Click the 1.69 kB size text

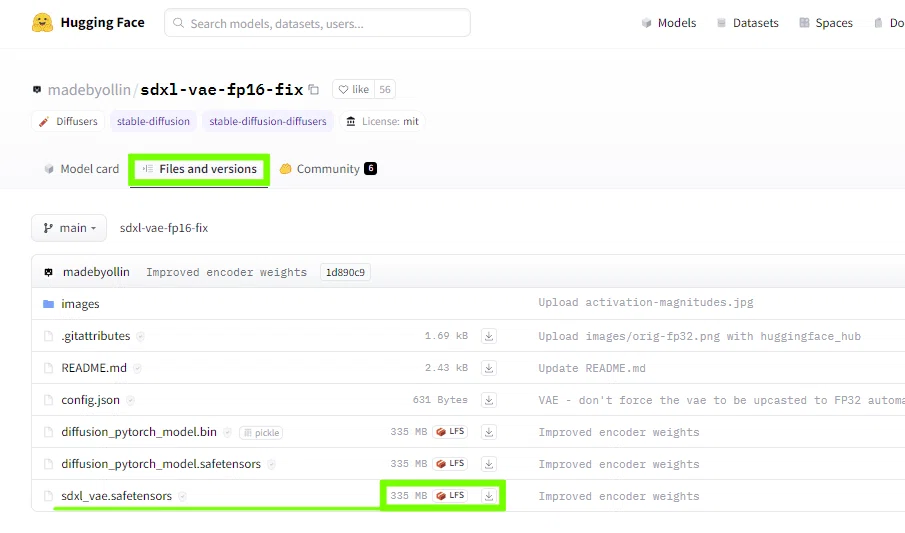click(x=447, y=336)
